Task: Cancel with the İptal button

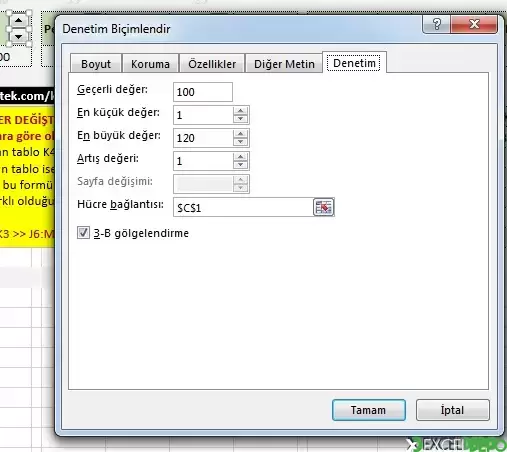Action: coord(452,410)
